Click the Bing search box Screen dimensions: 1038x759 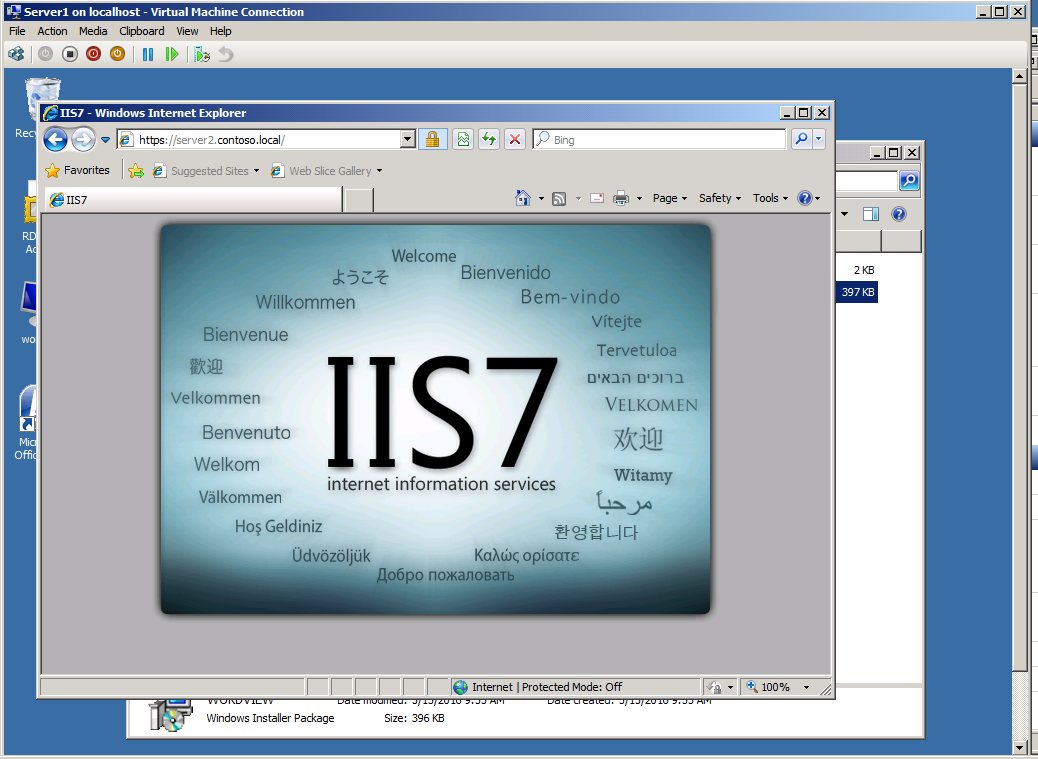click(659, 140)
